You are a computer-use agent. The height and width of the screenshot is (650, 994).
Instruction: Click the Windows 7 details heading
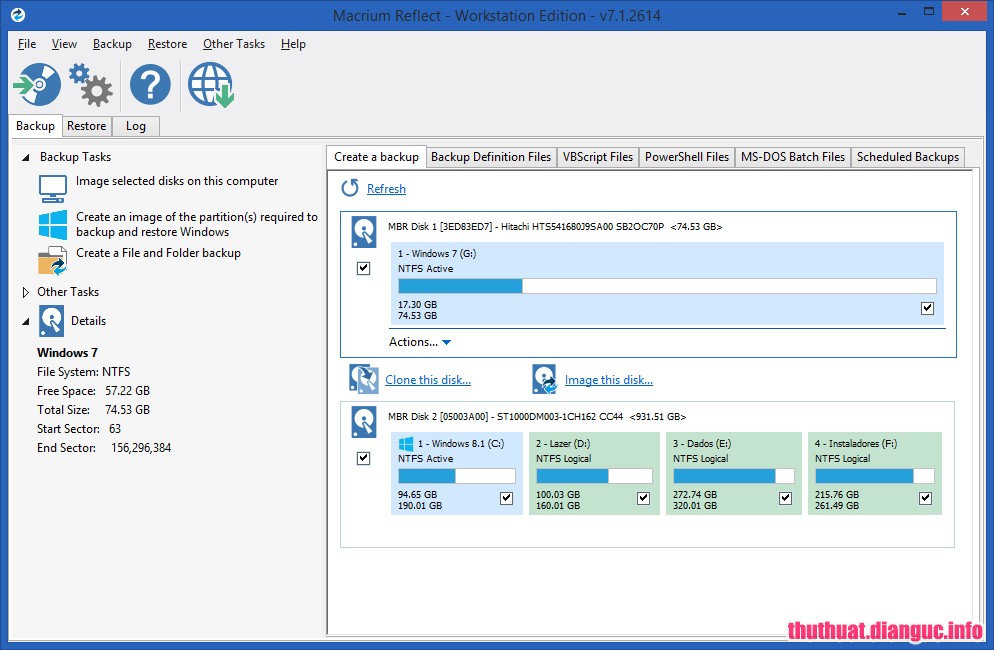click(67, 353)
